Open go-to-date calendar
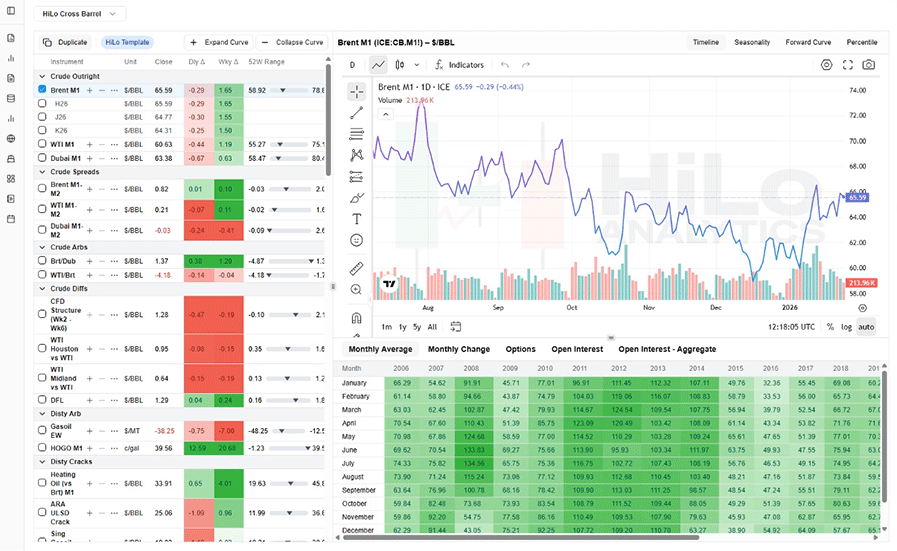 click(x=455, y=327)
